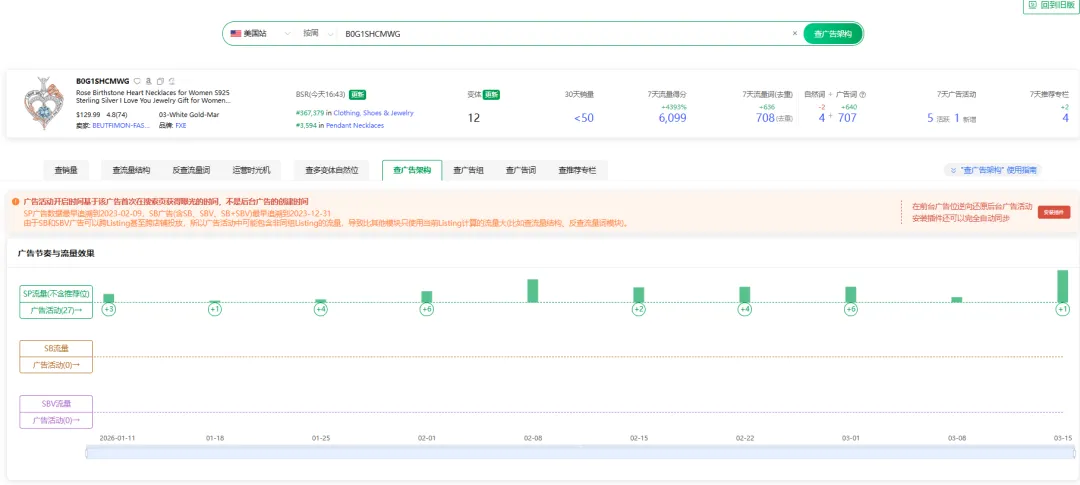Toggle the SB流量 series label
The image size is (1080, 485).
tap(57, 348)
